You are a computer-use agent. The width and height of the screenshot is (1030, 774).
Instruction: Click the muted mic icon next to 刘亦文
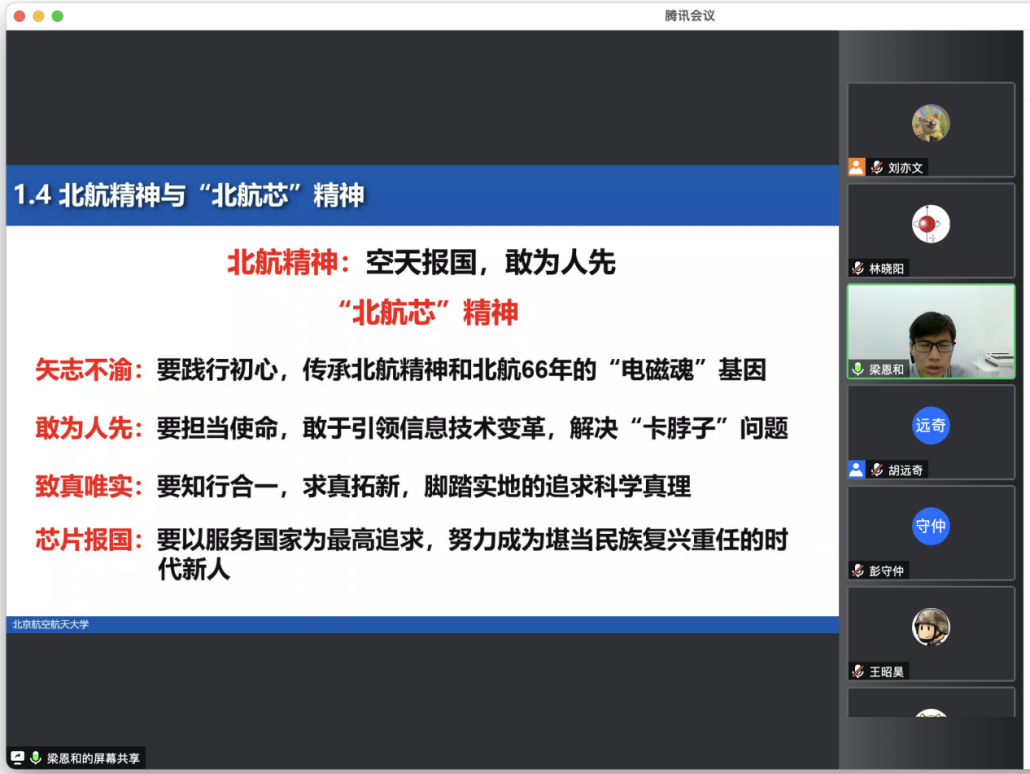click(x=877, y=168)
